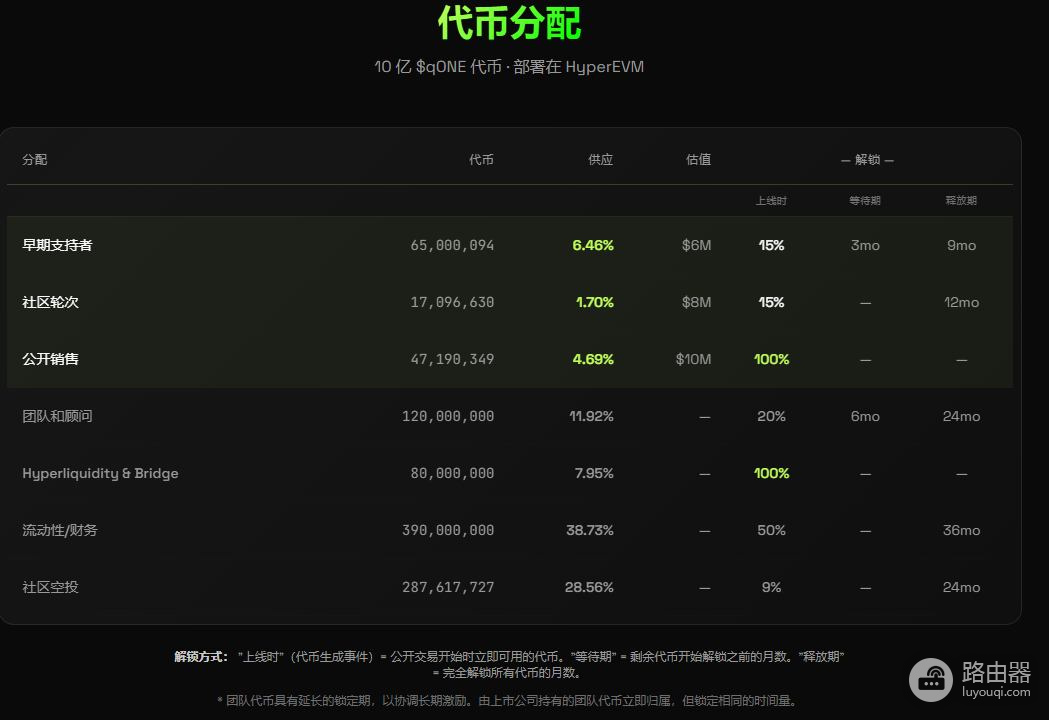Click the 50% launch unlock value
Image resolution: width=1049 pixels, height=720 pixels.
tap(771, 530)
